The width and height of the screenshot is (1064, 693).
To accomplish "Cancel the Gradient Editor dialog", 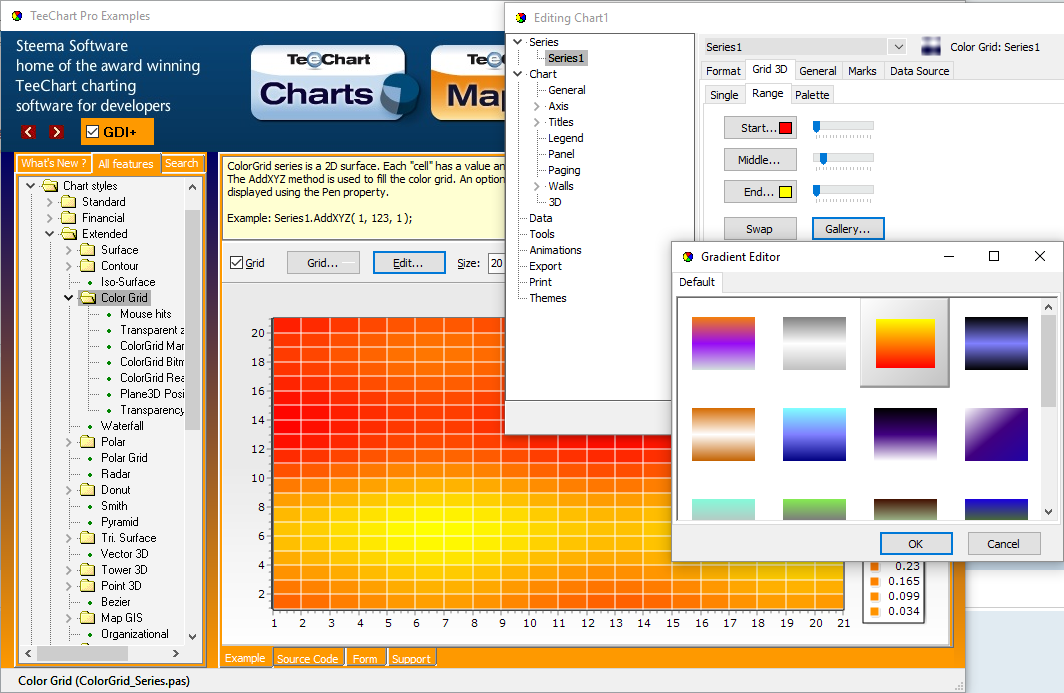I will click(1004, 544).
